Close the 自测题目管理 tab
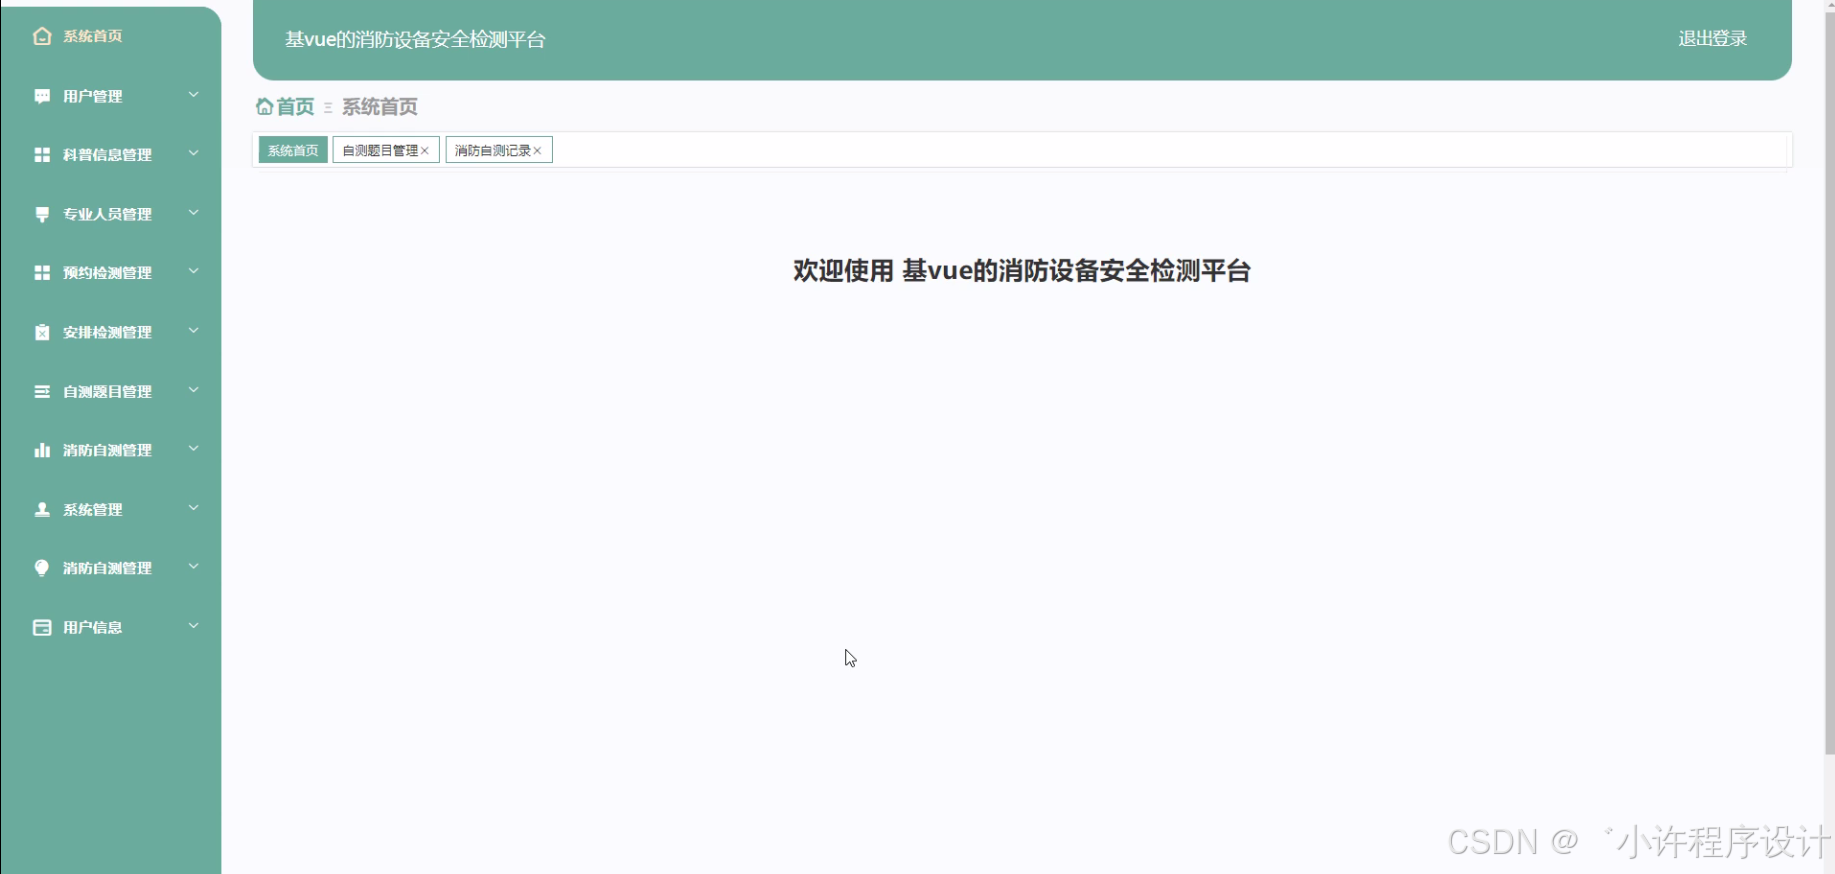 pyautogui.click(x=425, y=151)
